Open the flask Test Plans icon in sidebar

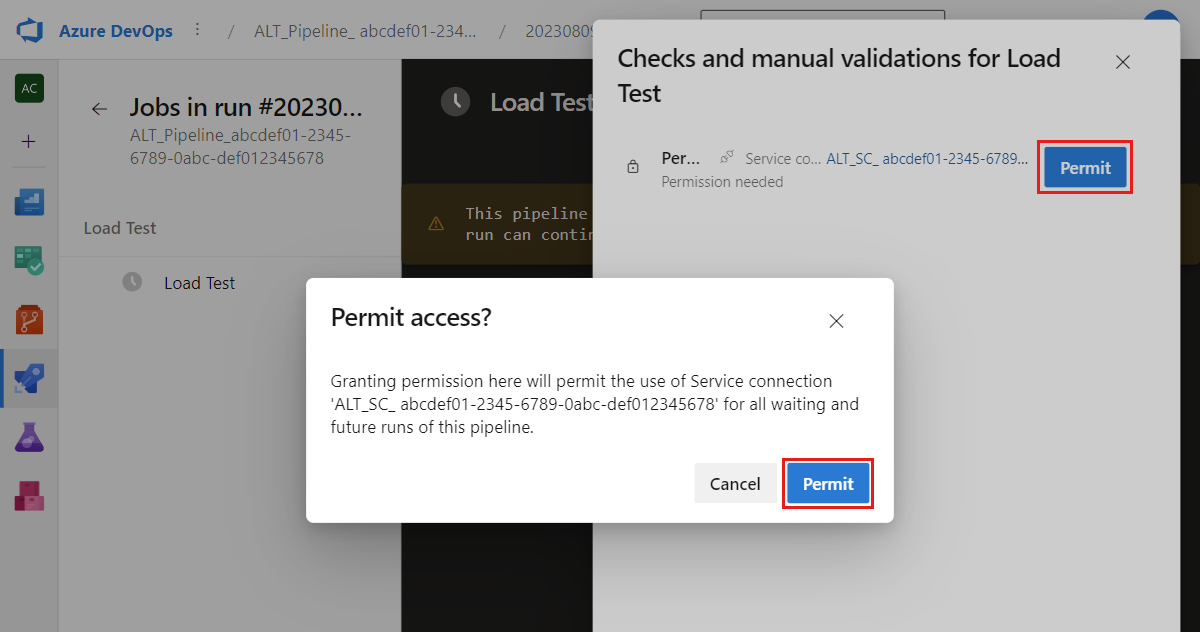coord(29,437)
